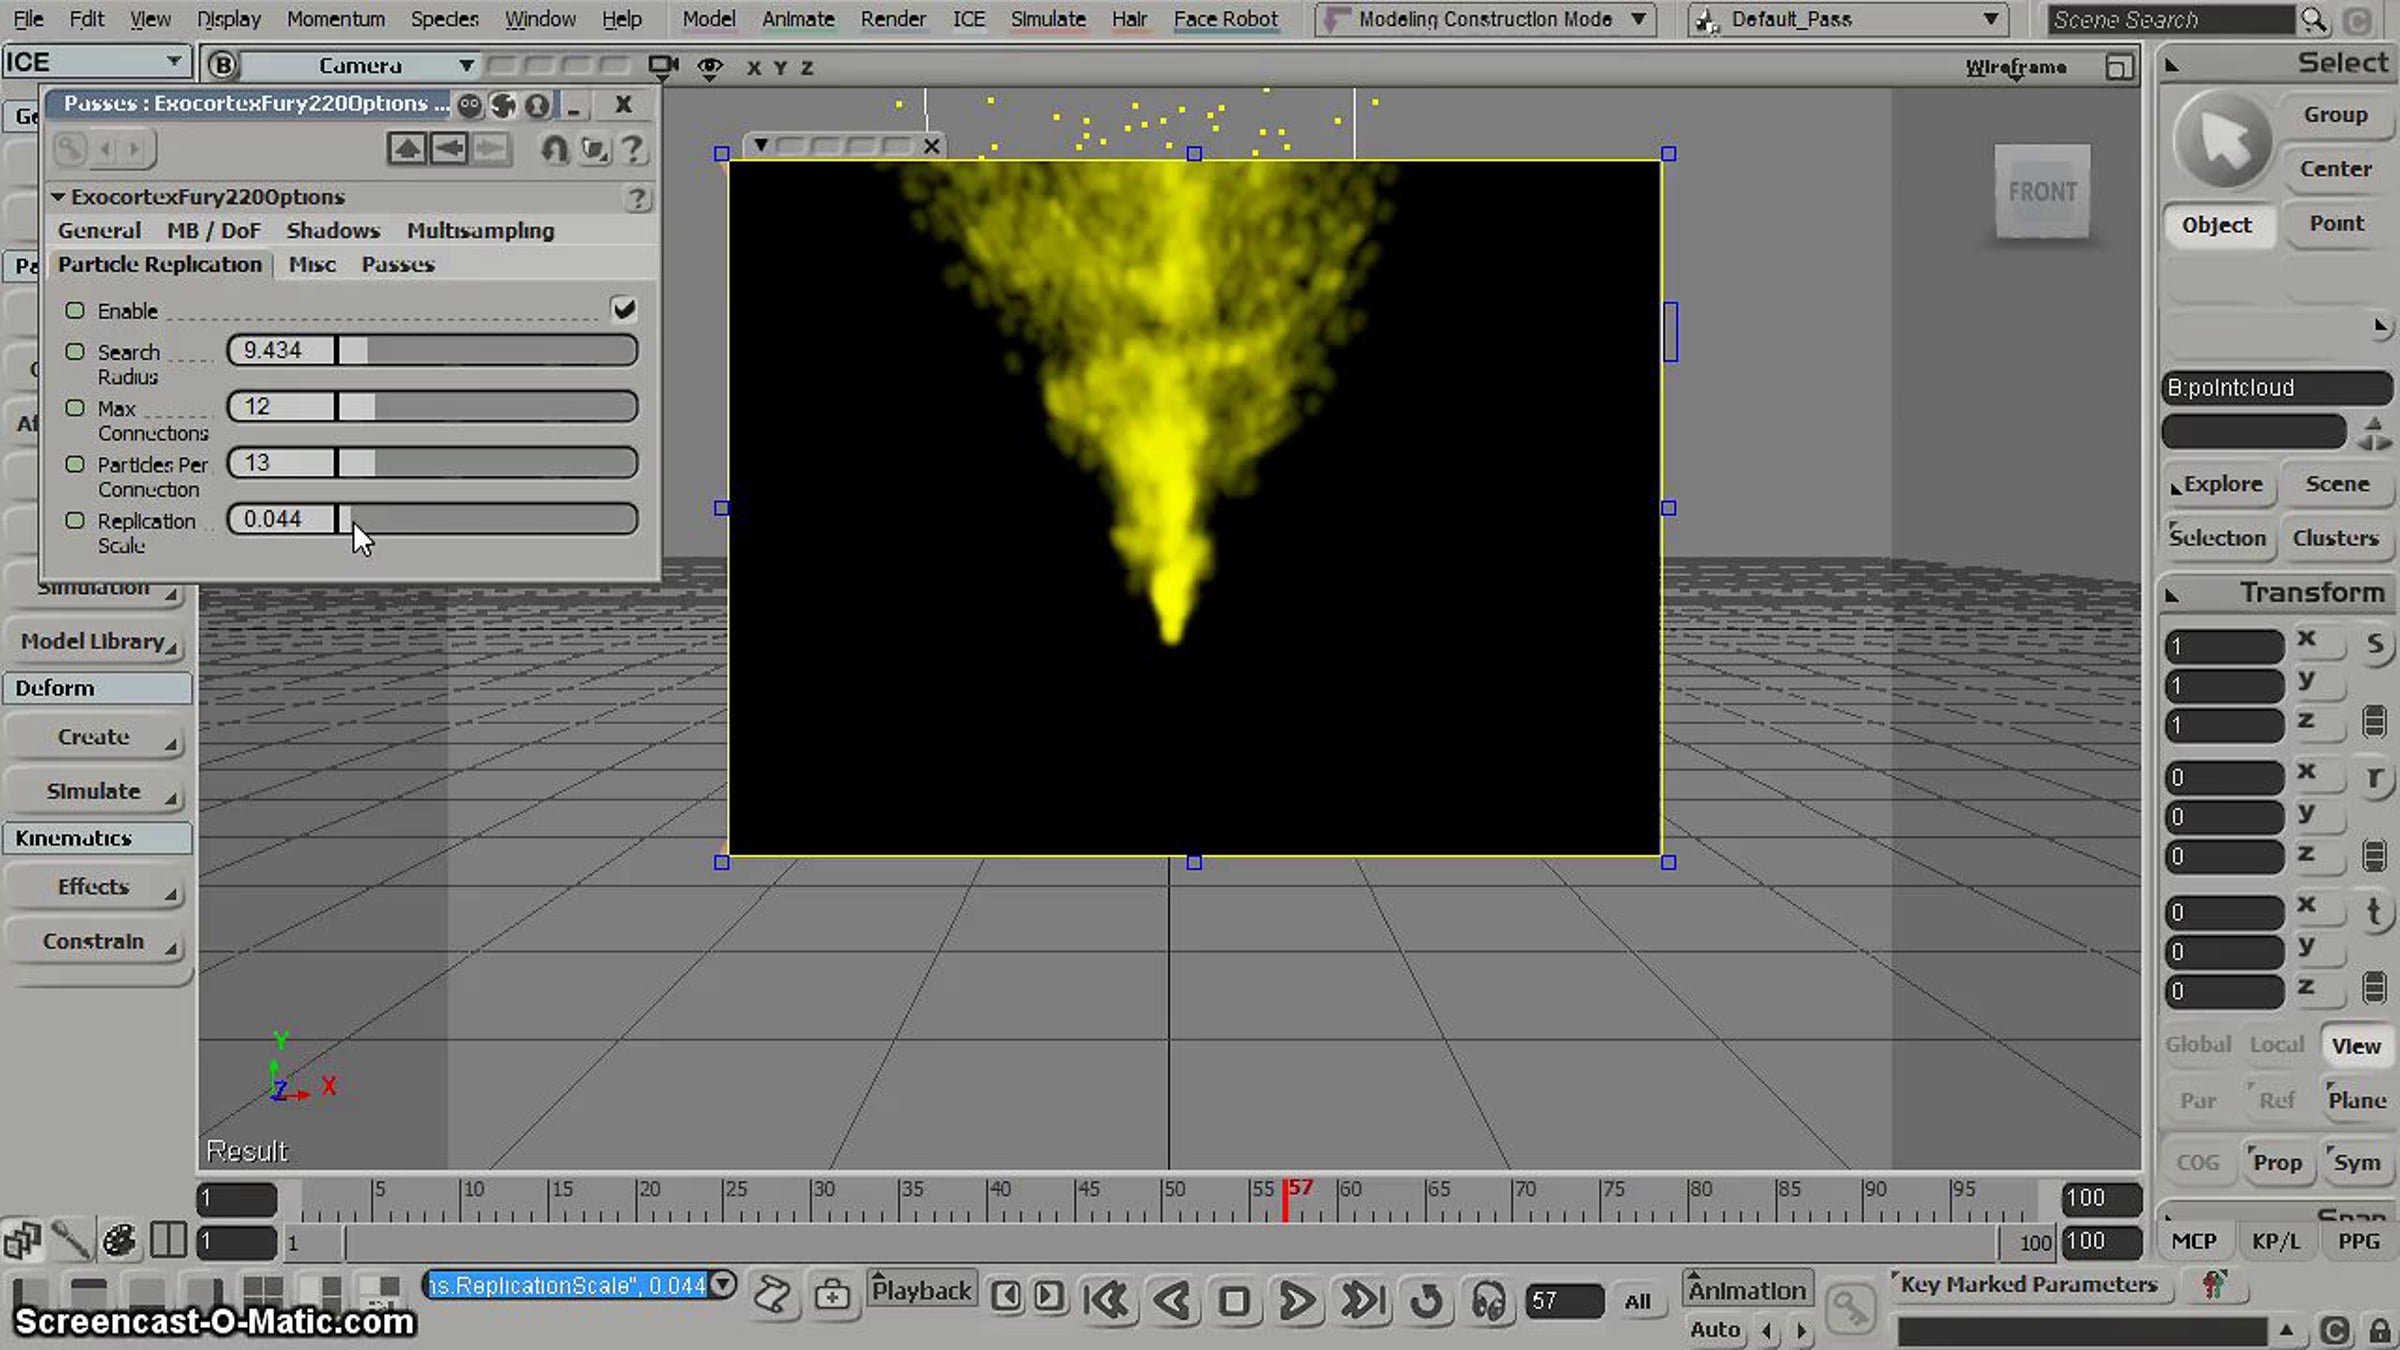Click the viewport maximize icon beside Wireframe
This screenshot has height=1350, width=2400.
click(2118, 67)
